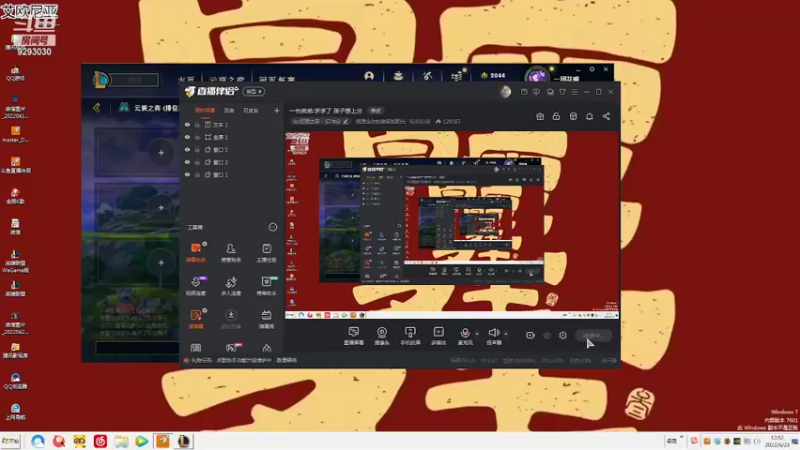Select the 窗口 3 source row
The width and height of the screenshot is (800, 450).
(x=232, y=149)
